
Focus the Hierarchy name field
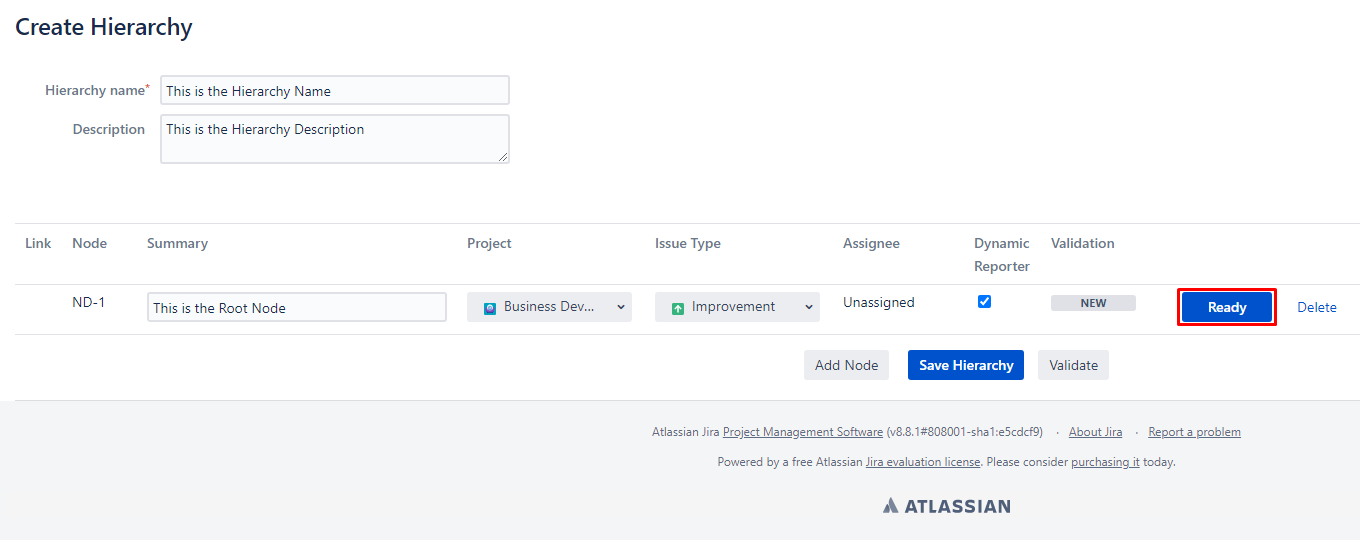pos(334,90)
